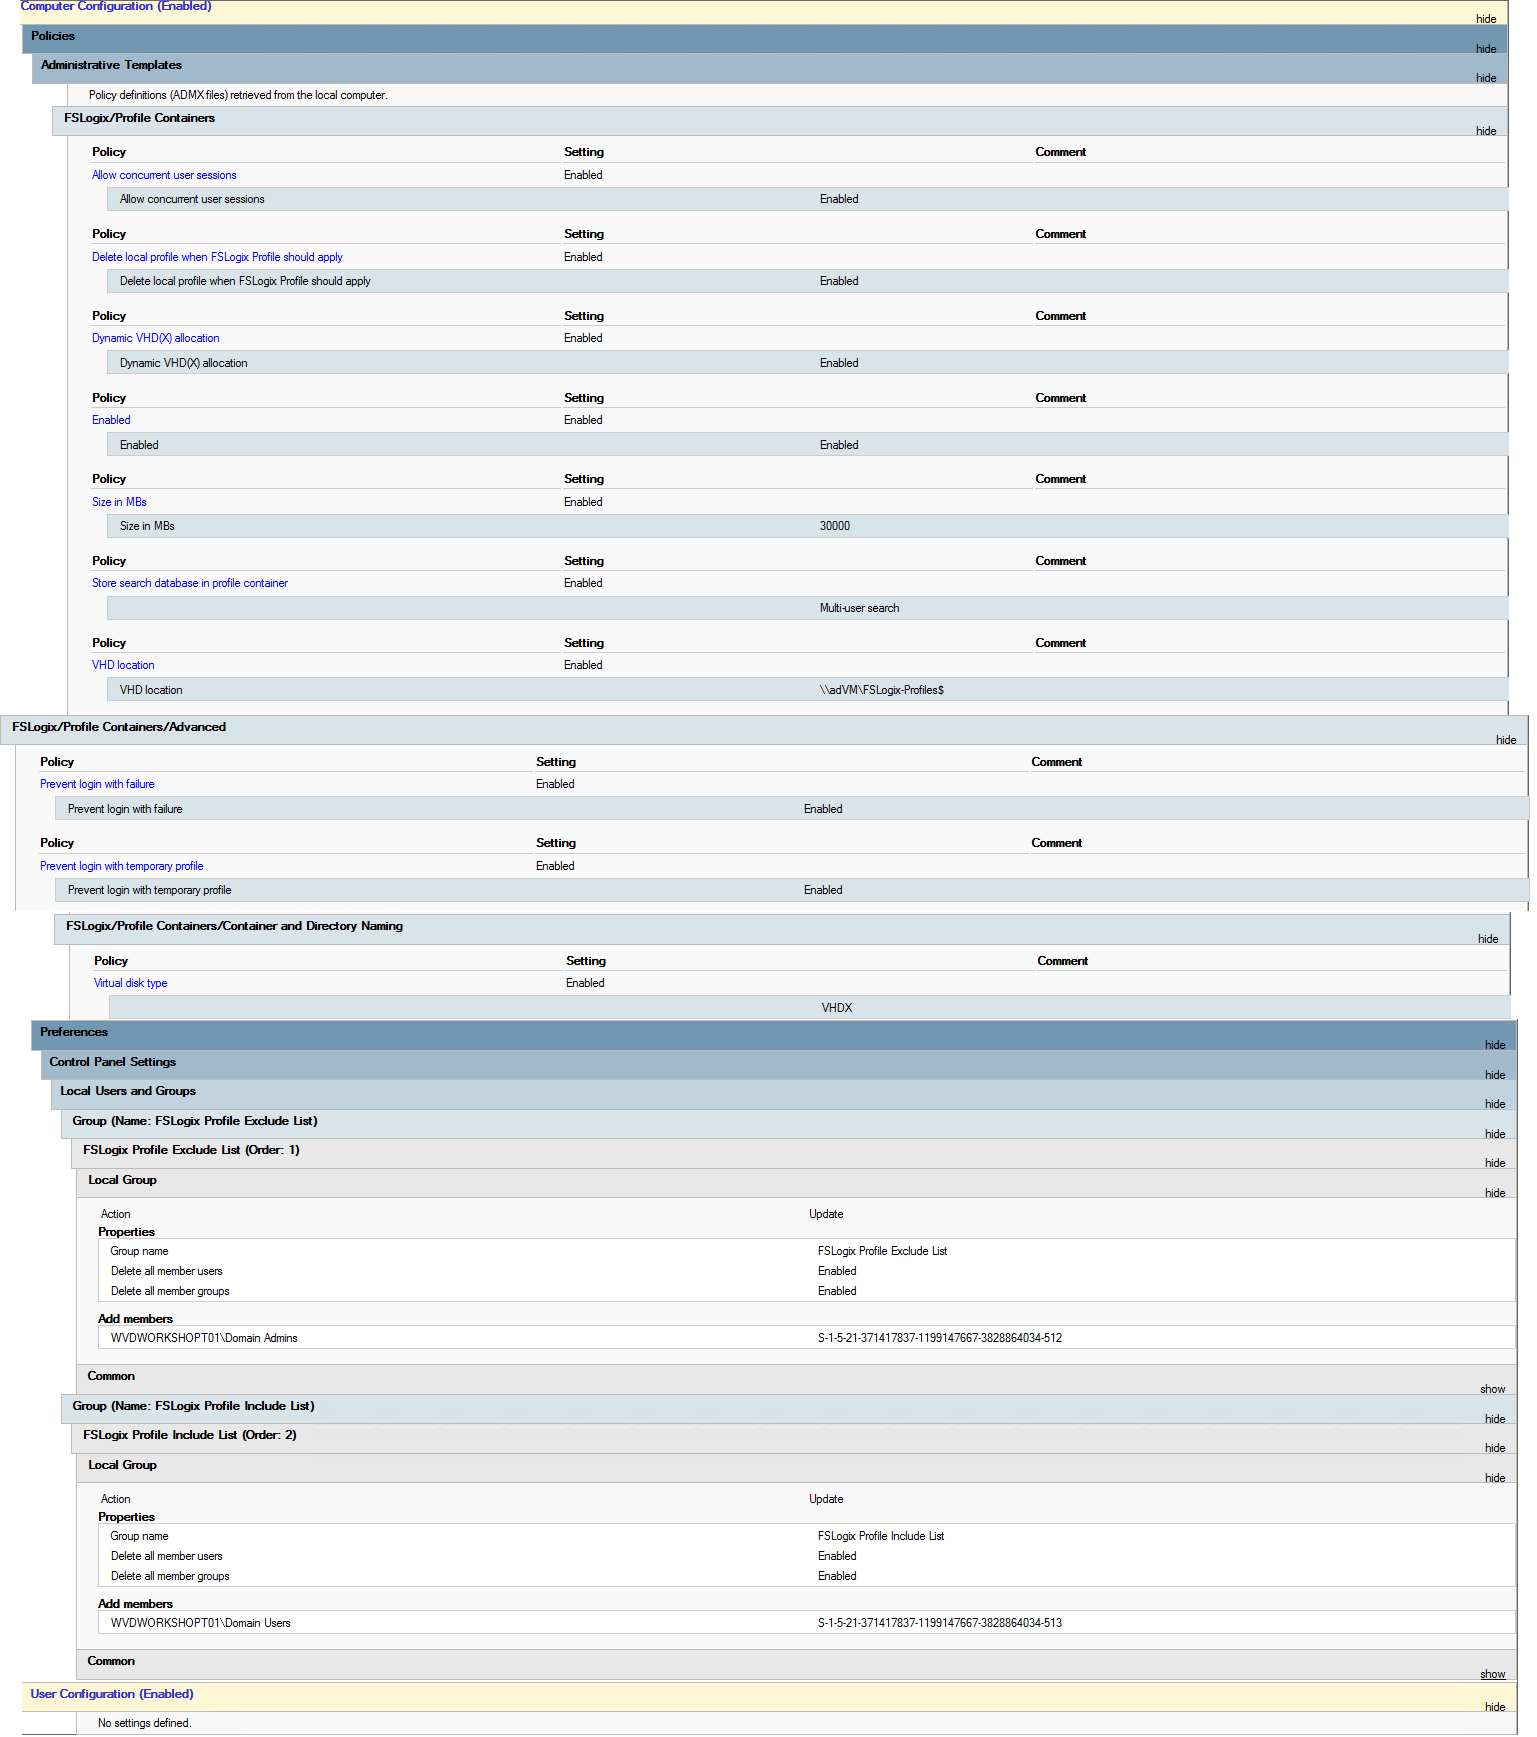Hide the FSLogix/Profile Containers section
Viewport: 1537px width, 1737px height.
click(1486, 131)
